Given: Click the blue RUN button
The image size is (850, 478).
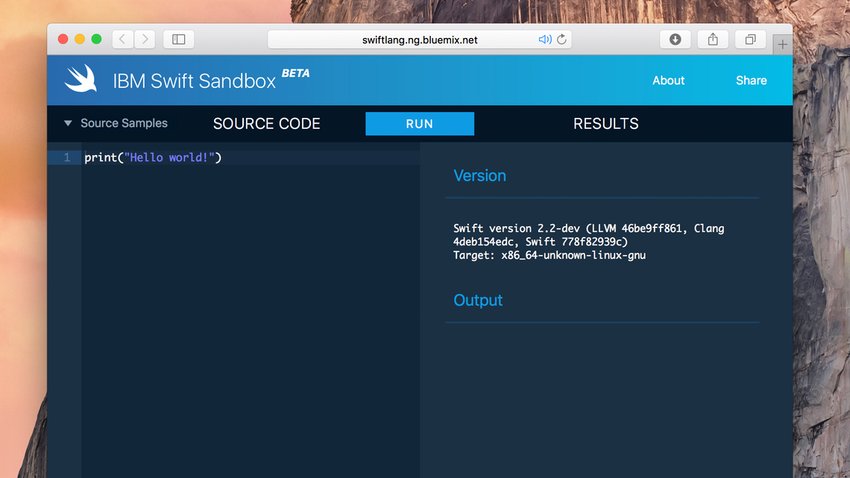Looking at the screenshot, I should [420, 124].
